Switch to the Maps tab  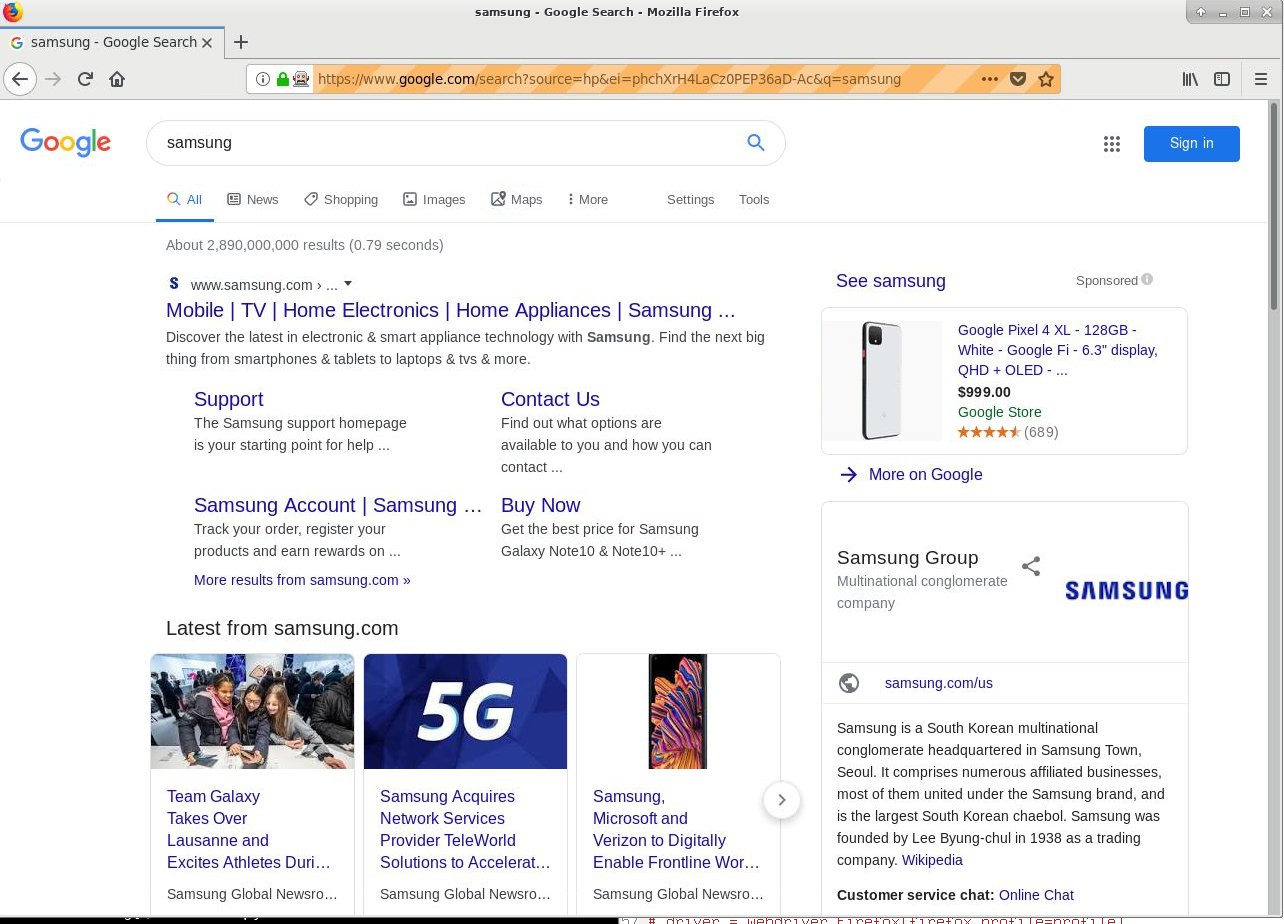tap(517, 200)
